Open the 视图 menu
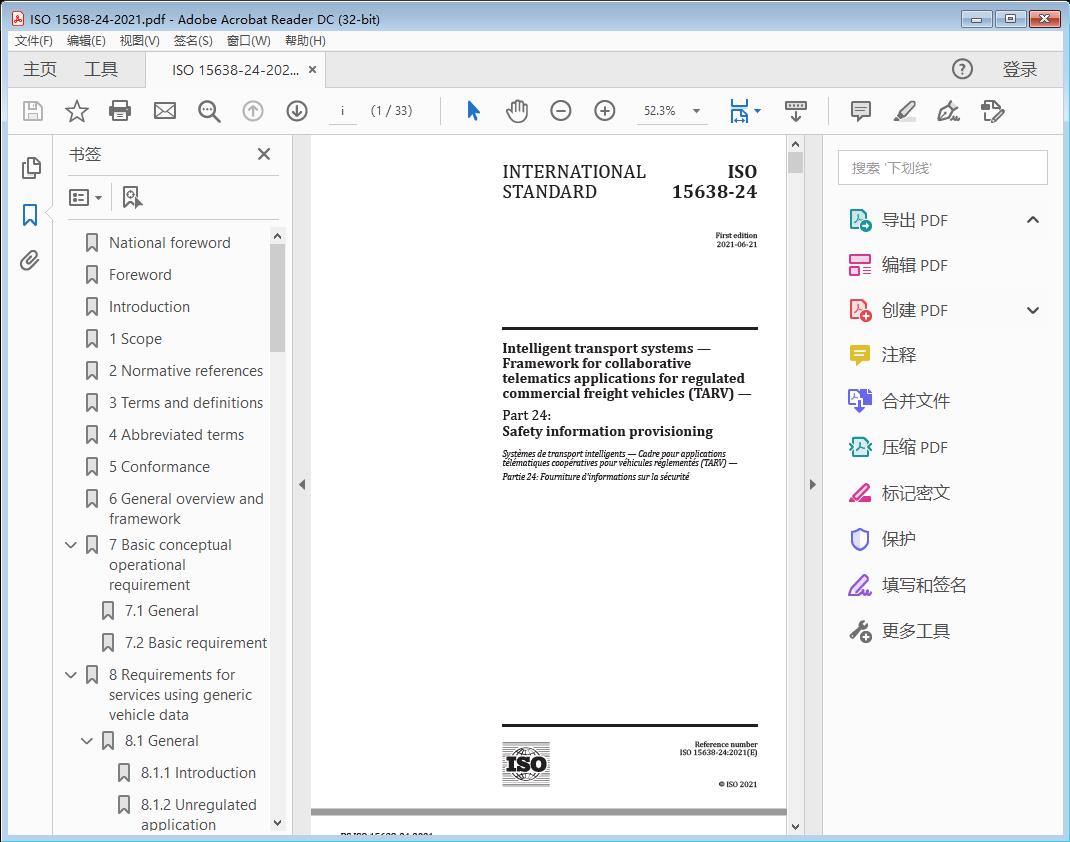1070x842 pixels. point(139,40)
